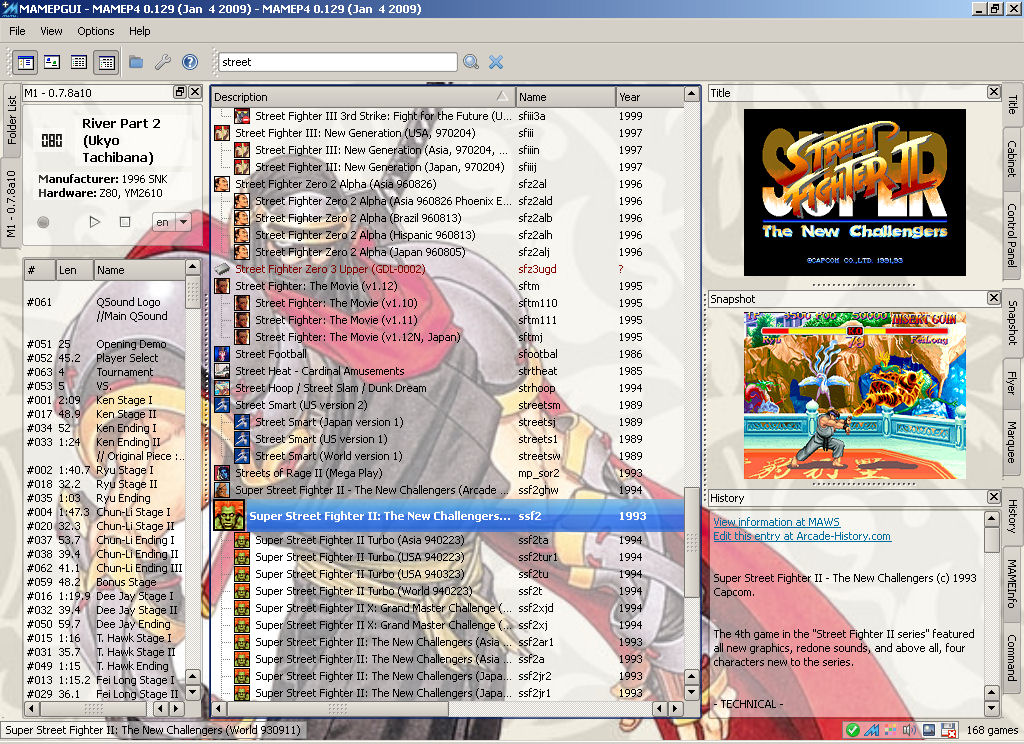Click the game icon beside Street Football
The image size is (1024, 744).
coord(222,354)
